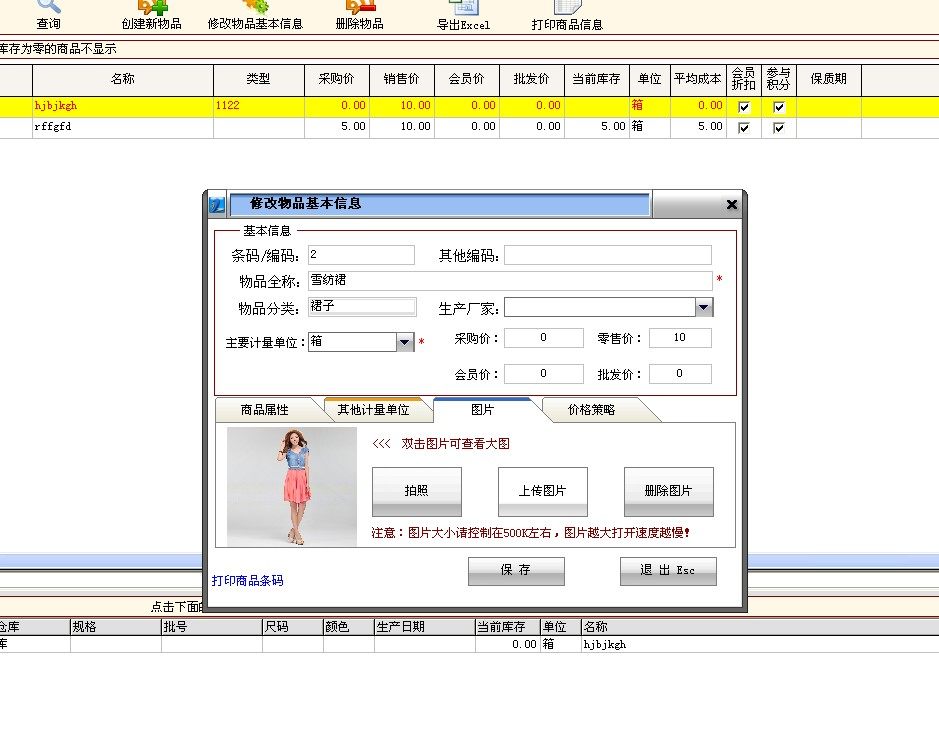Expand the 生产厂家 manufacturer dropdown
The height and width of the screenshot is (731, 939).
(705, 306)
